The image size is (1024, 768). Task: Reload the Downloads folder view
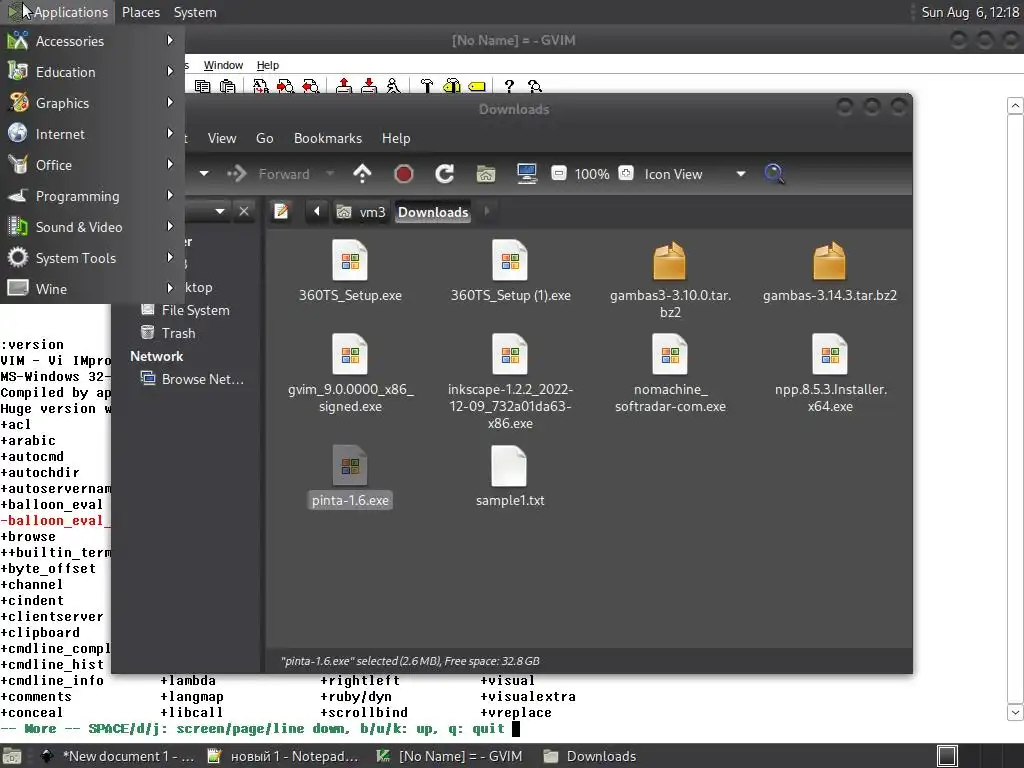point(445,174)
